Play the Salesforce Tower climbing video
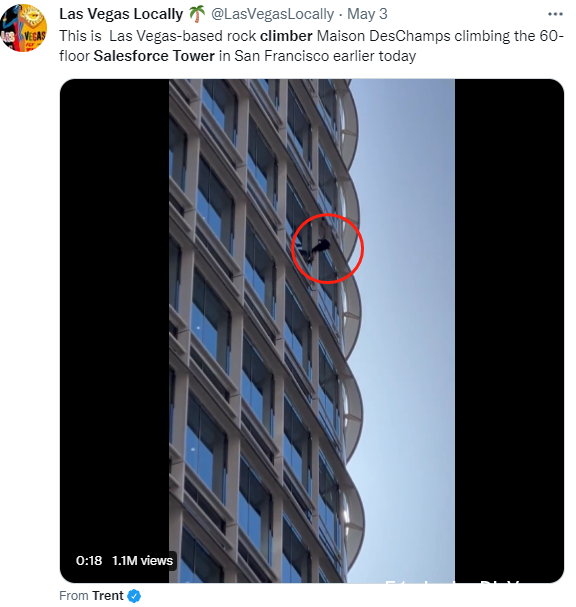The image size is (576, 607). click(x=312, y=331)
